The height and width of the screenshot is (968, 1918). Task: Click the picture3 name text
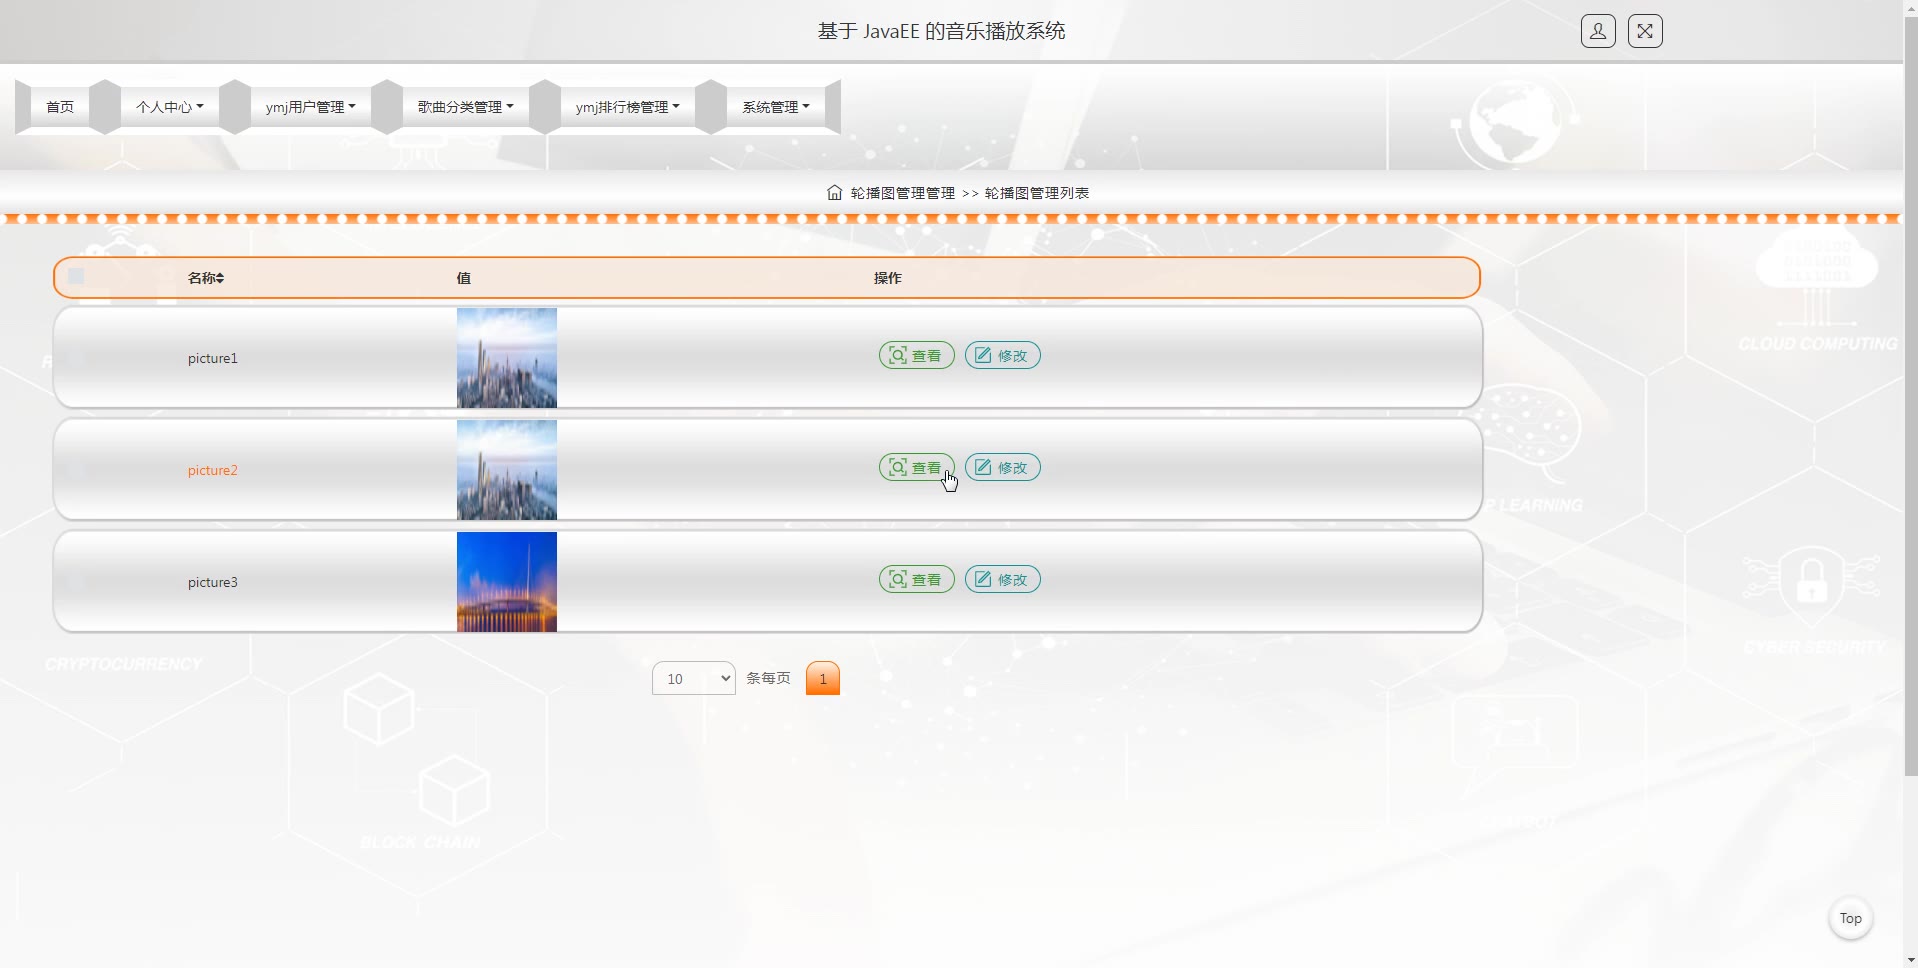point(213,582)
